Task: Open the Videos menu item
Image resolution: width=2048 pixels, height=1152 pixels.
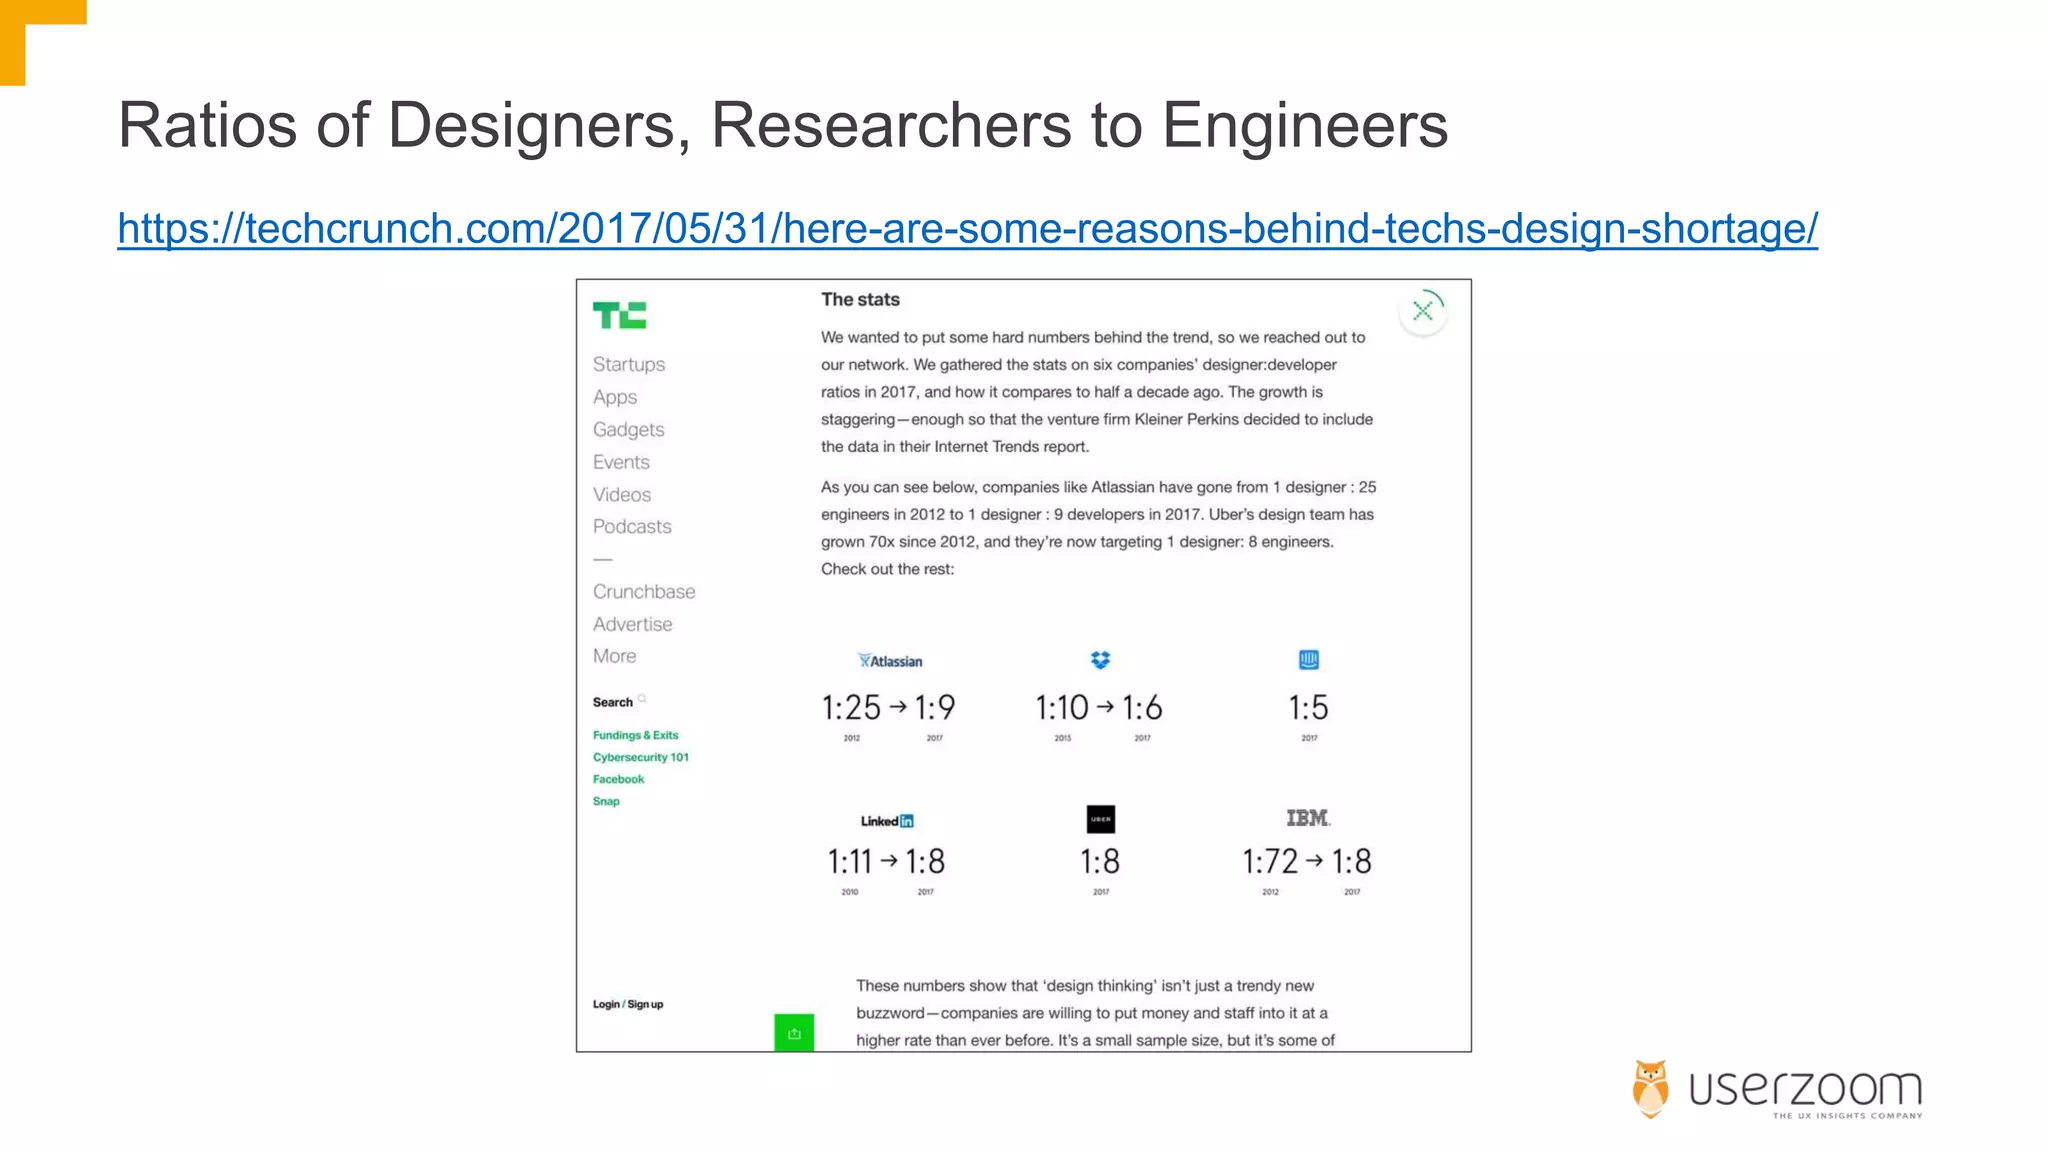Action: [x=622, y=494]
